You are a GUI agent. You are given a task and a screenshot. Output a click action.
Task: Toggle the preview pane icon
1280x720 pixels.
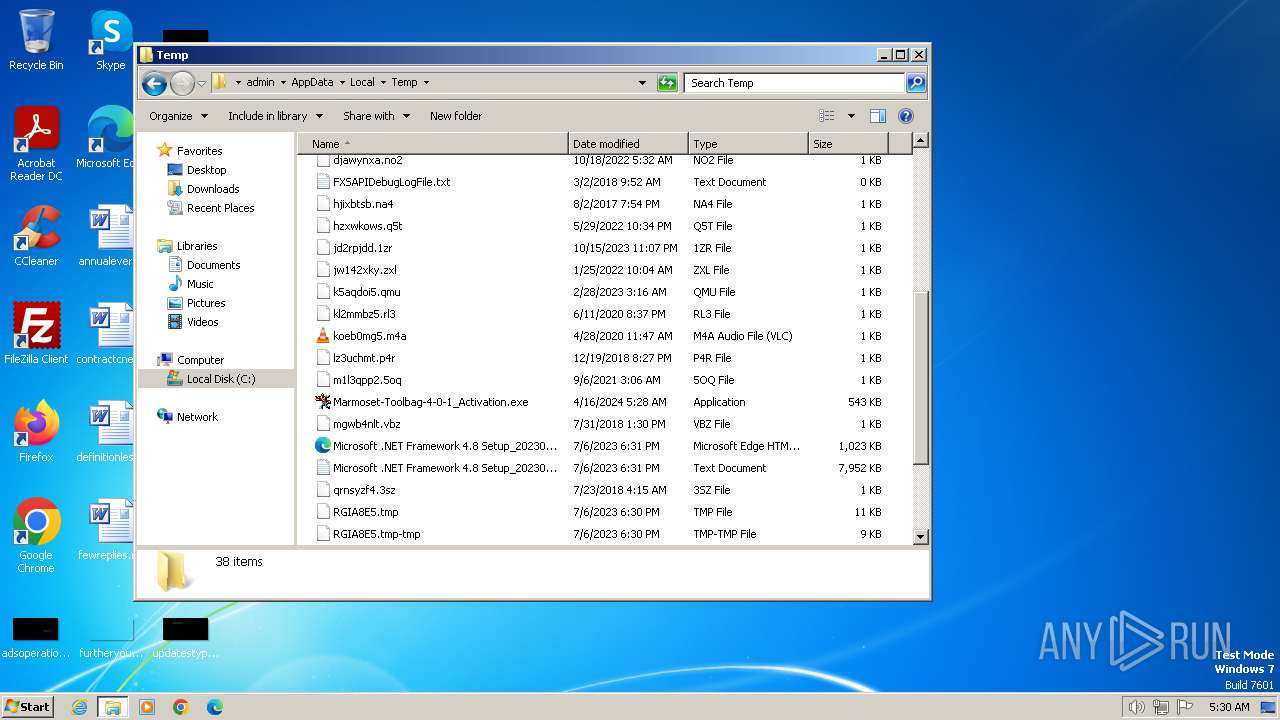click(877, 116)
